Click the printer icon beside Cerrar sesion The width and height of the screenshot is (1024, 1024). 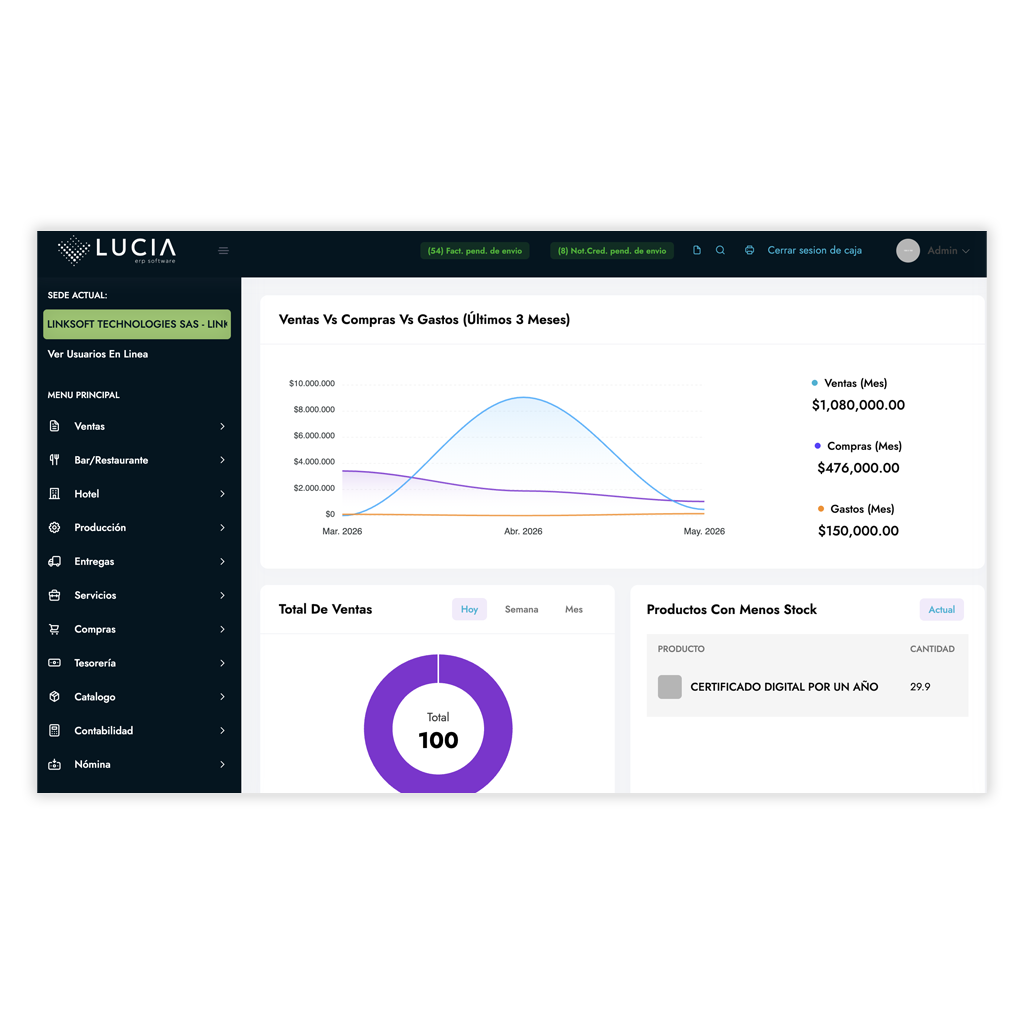point(749,250)
